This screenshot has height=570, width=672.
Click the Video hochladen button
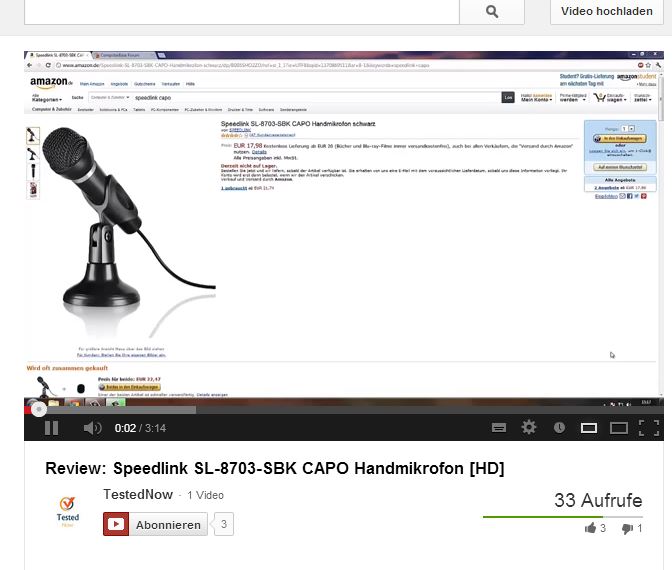(x=606, y=12)
